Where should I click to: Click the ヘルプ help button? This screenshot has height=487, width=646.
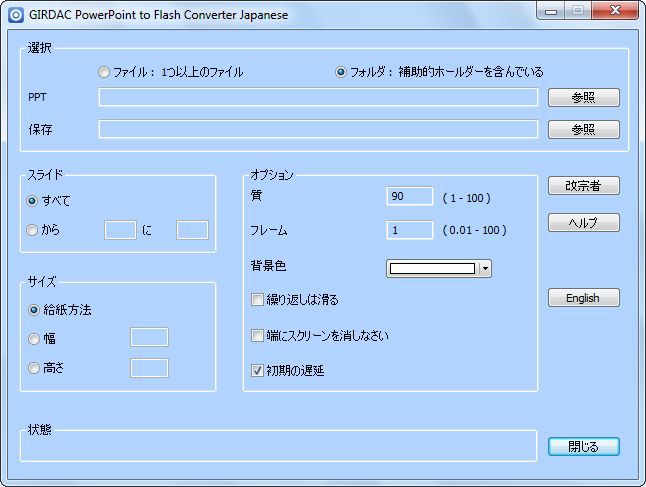coord(583,222)
